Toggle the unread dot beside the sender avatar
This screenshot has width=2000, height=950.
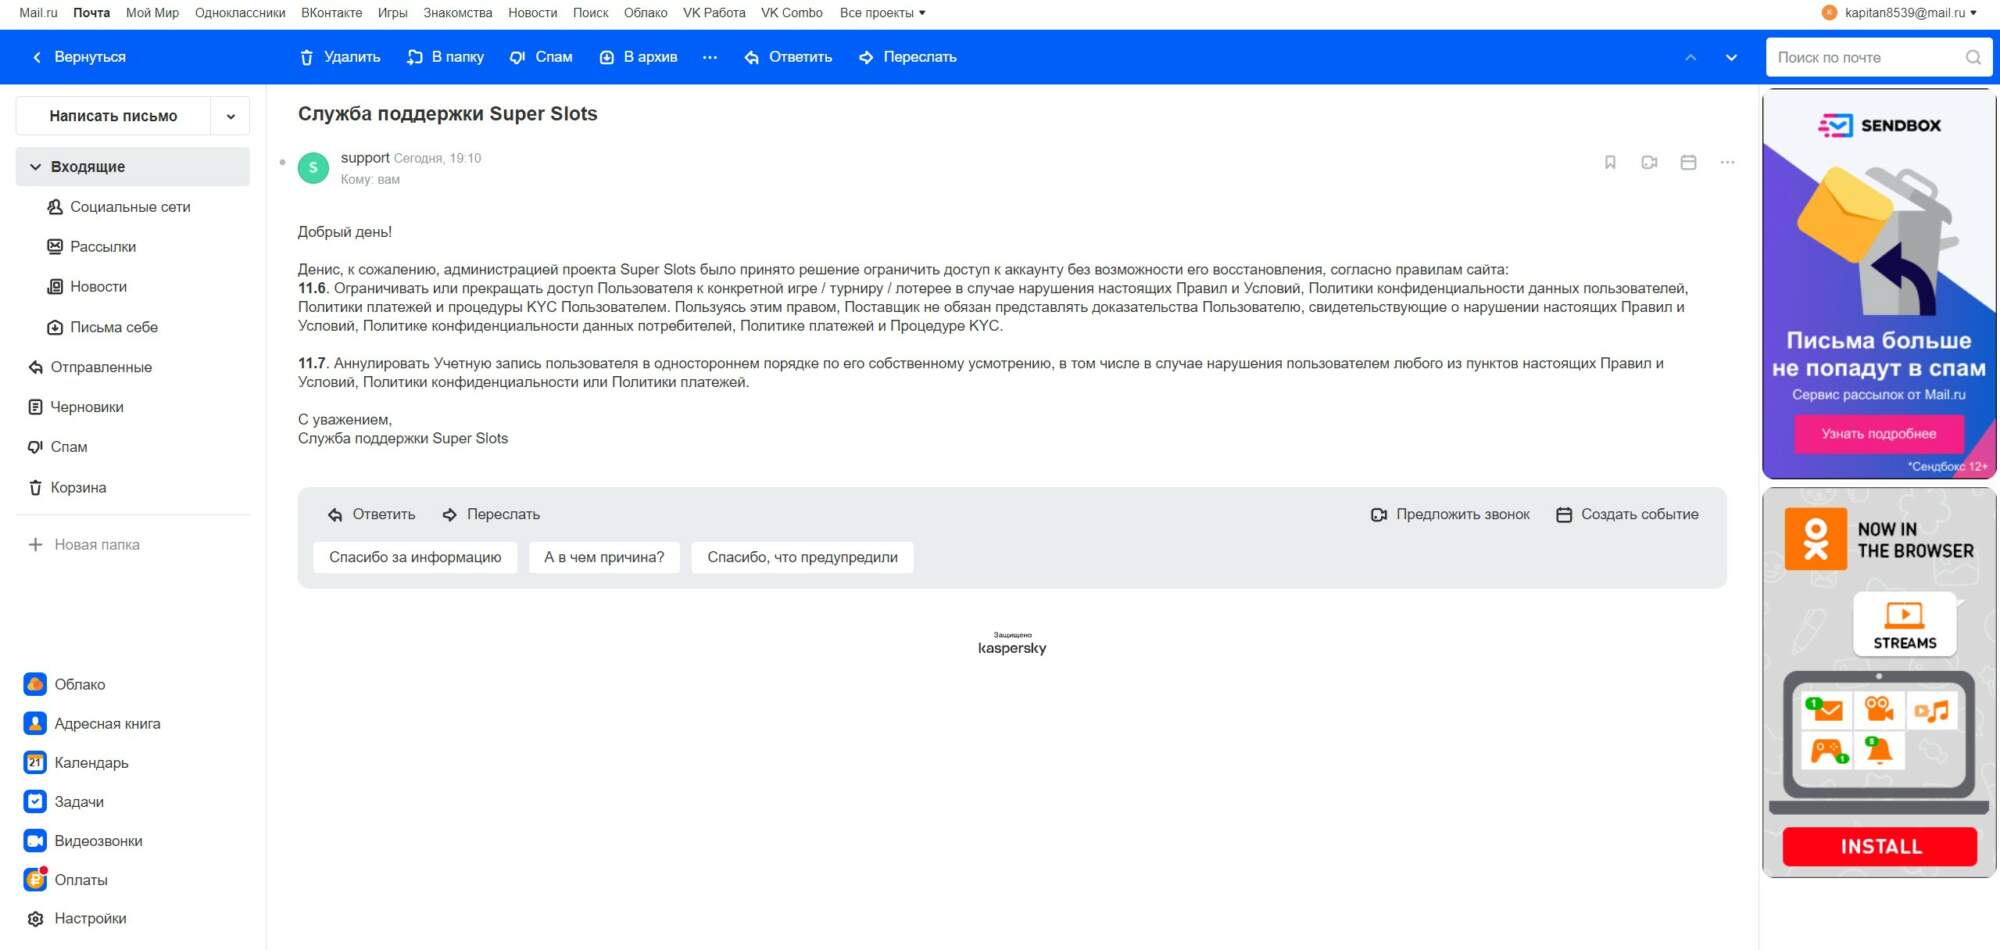tap(283, 162)
